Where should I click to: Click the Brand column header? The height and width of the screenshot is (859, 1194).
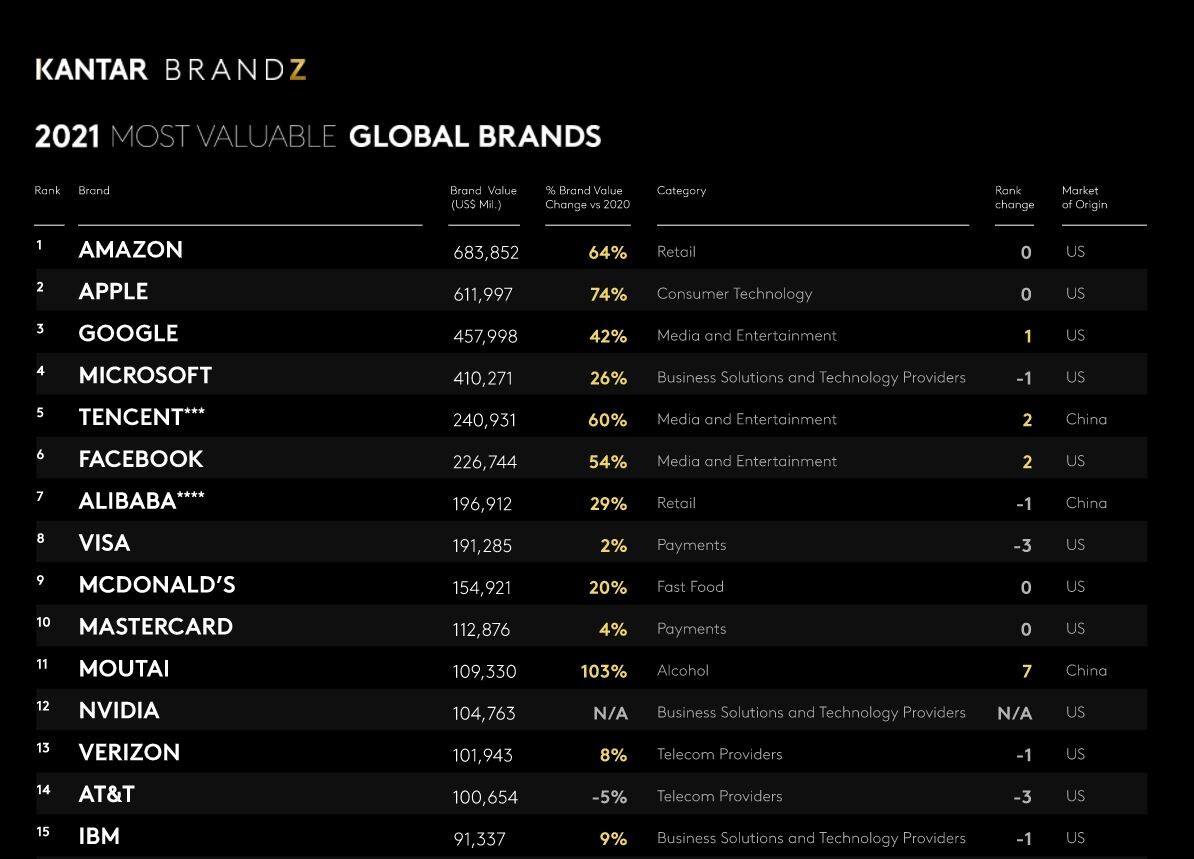tap(94, 191)
